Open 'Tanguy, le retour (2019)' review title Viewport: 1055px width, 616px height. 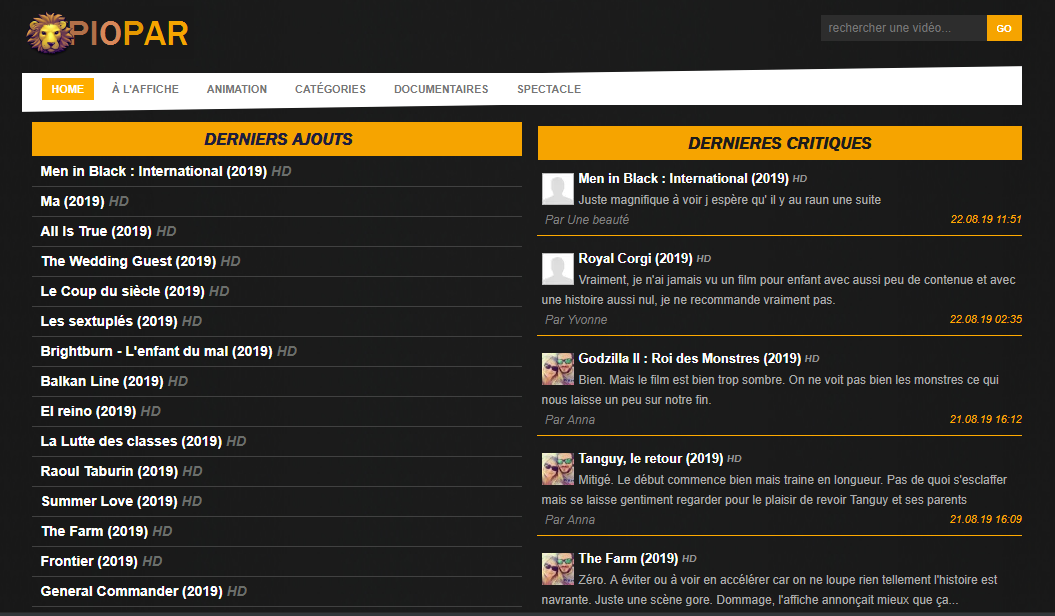click(x=651, y=459)
